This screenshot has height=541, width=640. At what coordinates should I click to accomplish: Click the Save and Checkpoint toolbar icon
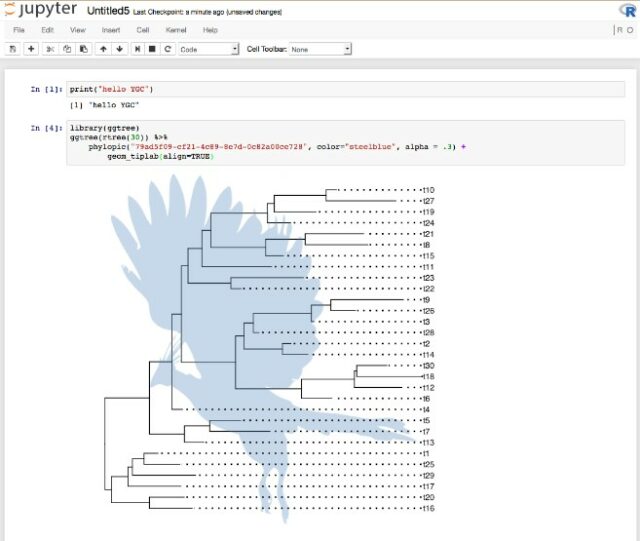tap(13, 49)
